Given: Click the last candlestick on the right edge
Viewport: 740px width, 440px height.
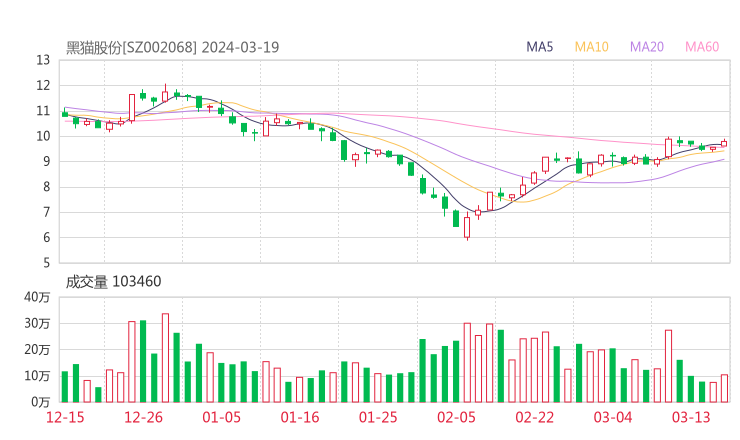Looking at the screenshot, I should pos(724,144).
